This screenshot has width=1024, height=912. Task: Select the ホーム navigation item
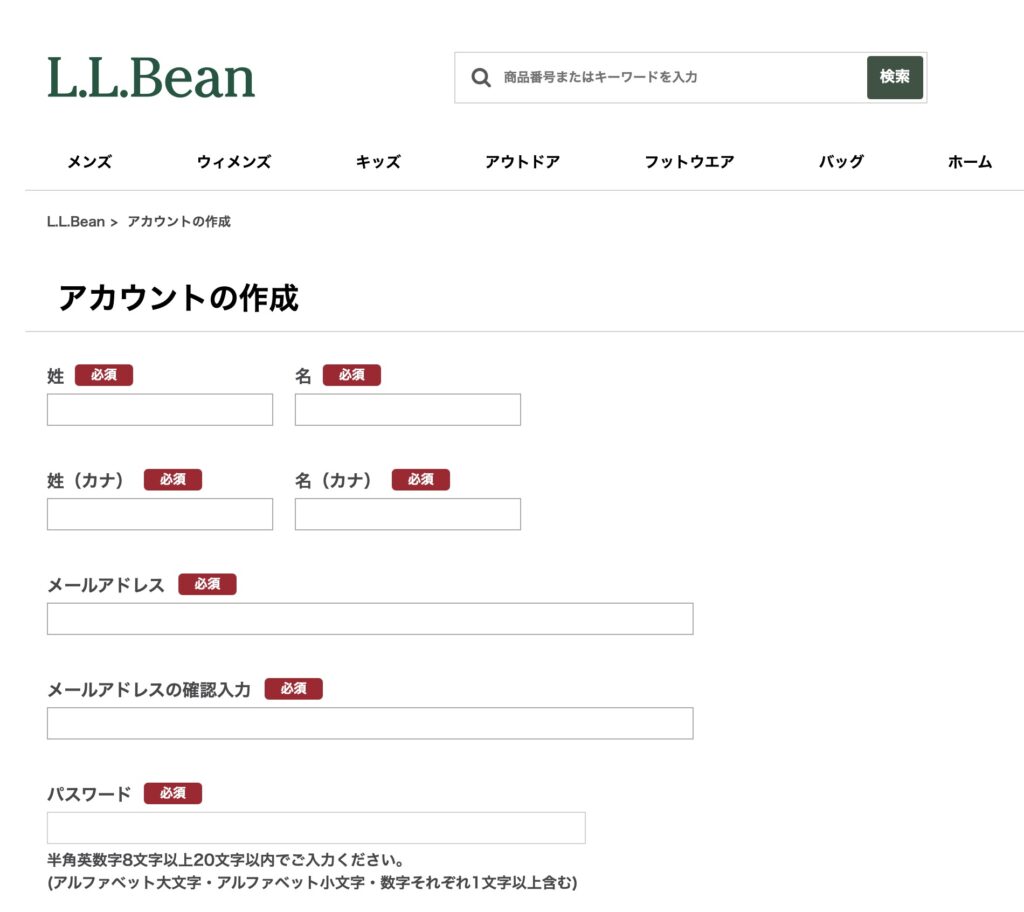(970, 161)
